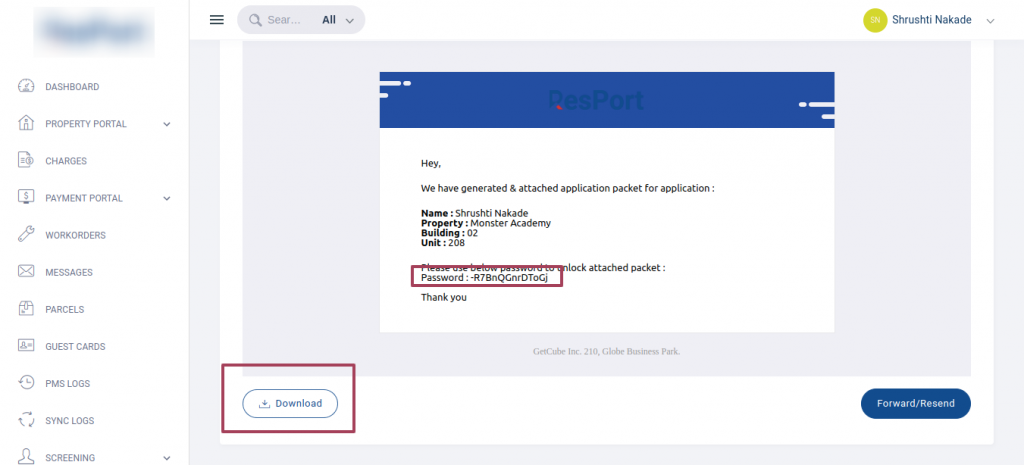Click the Charges sidebar icon

coord(27,161)
